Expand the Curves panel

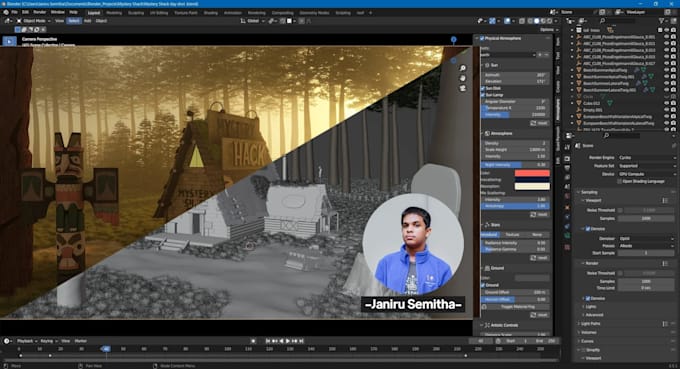(x=587, y=341)
